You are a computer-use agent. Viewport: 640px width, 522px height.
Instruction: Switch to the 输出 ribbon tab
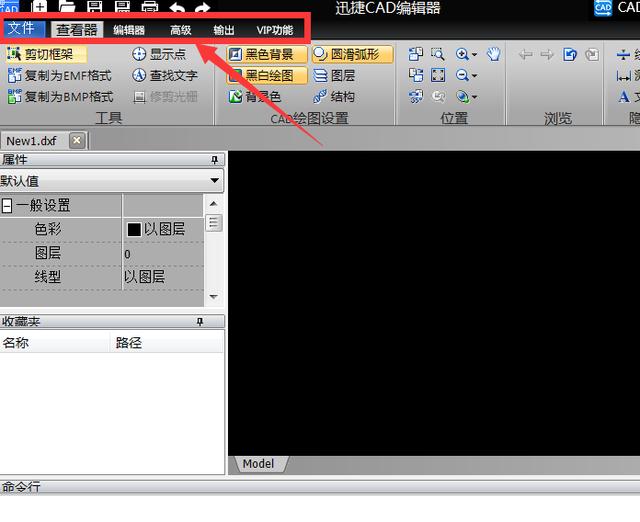coord(224,30)
